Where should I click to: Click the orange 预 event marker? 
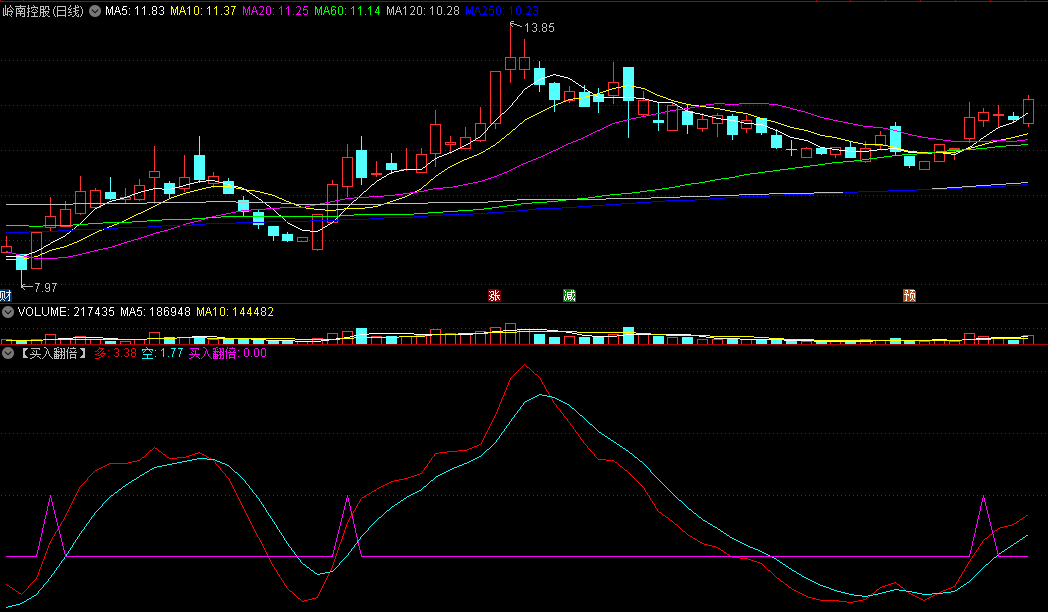(x=910, y=295)
